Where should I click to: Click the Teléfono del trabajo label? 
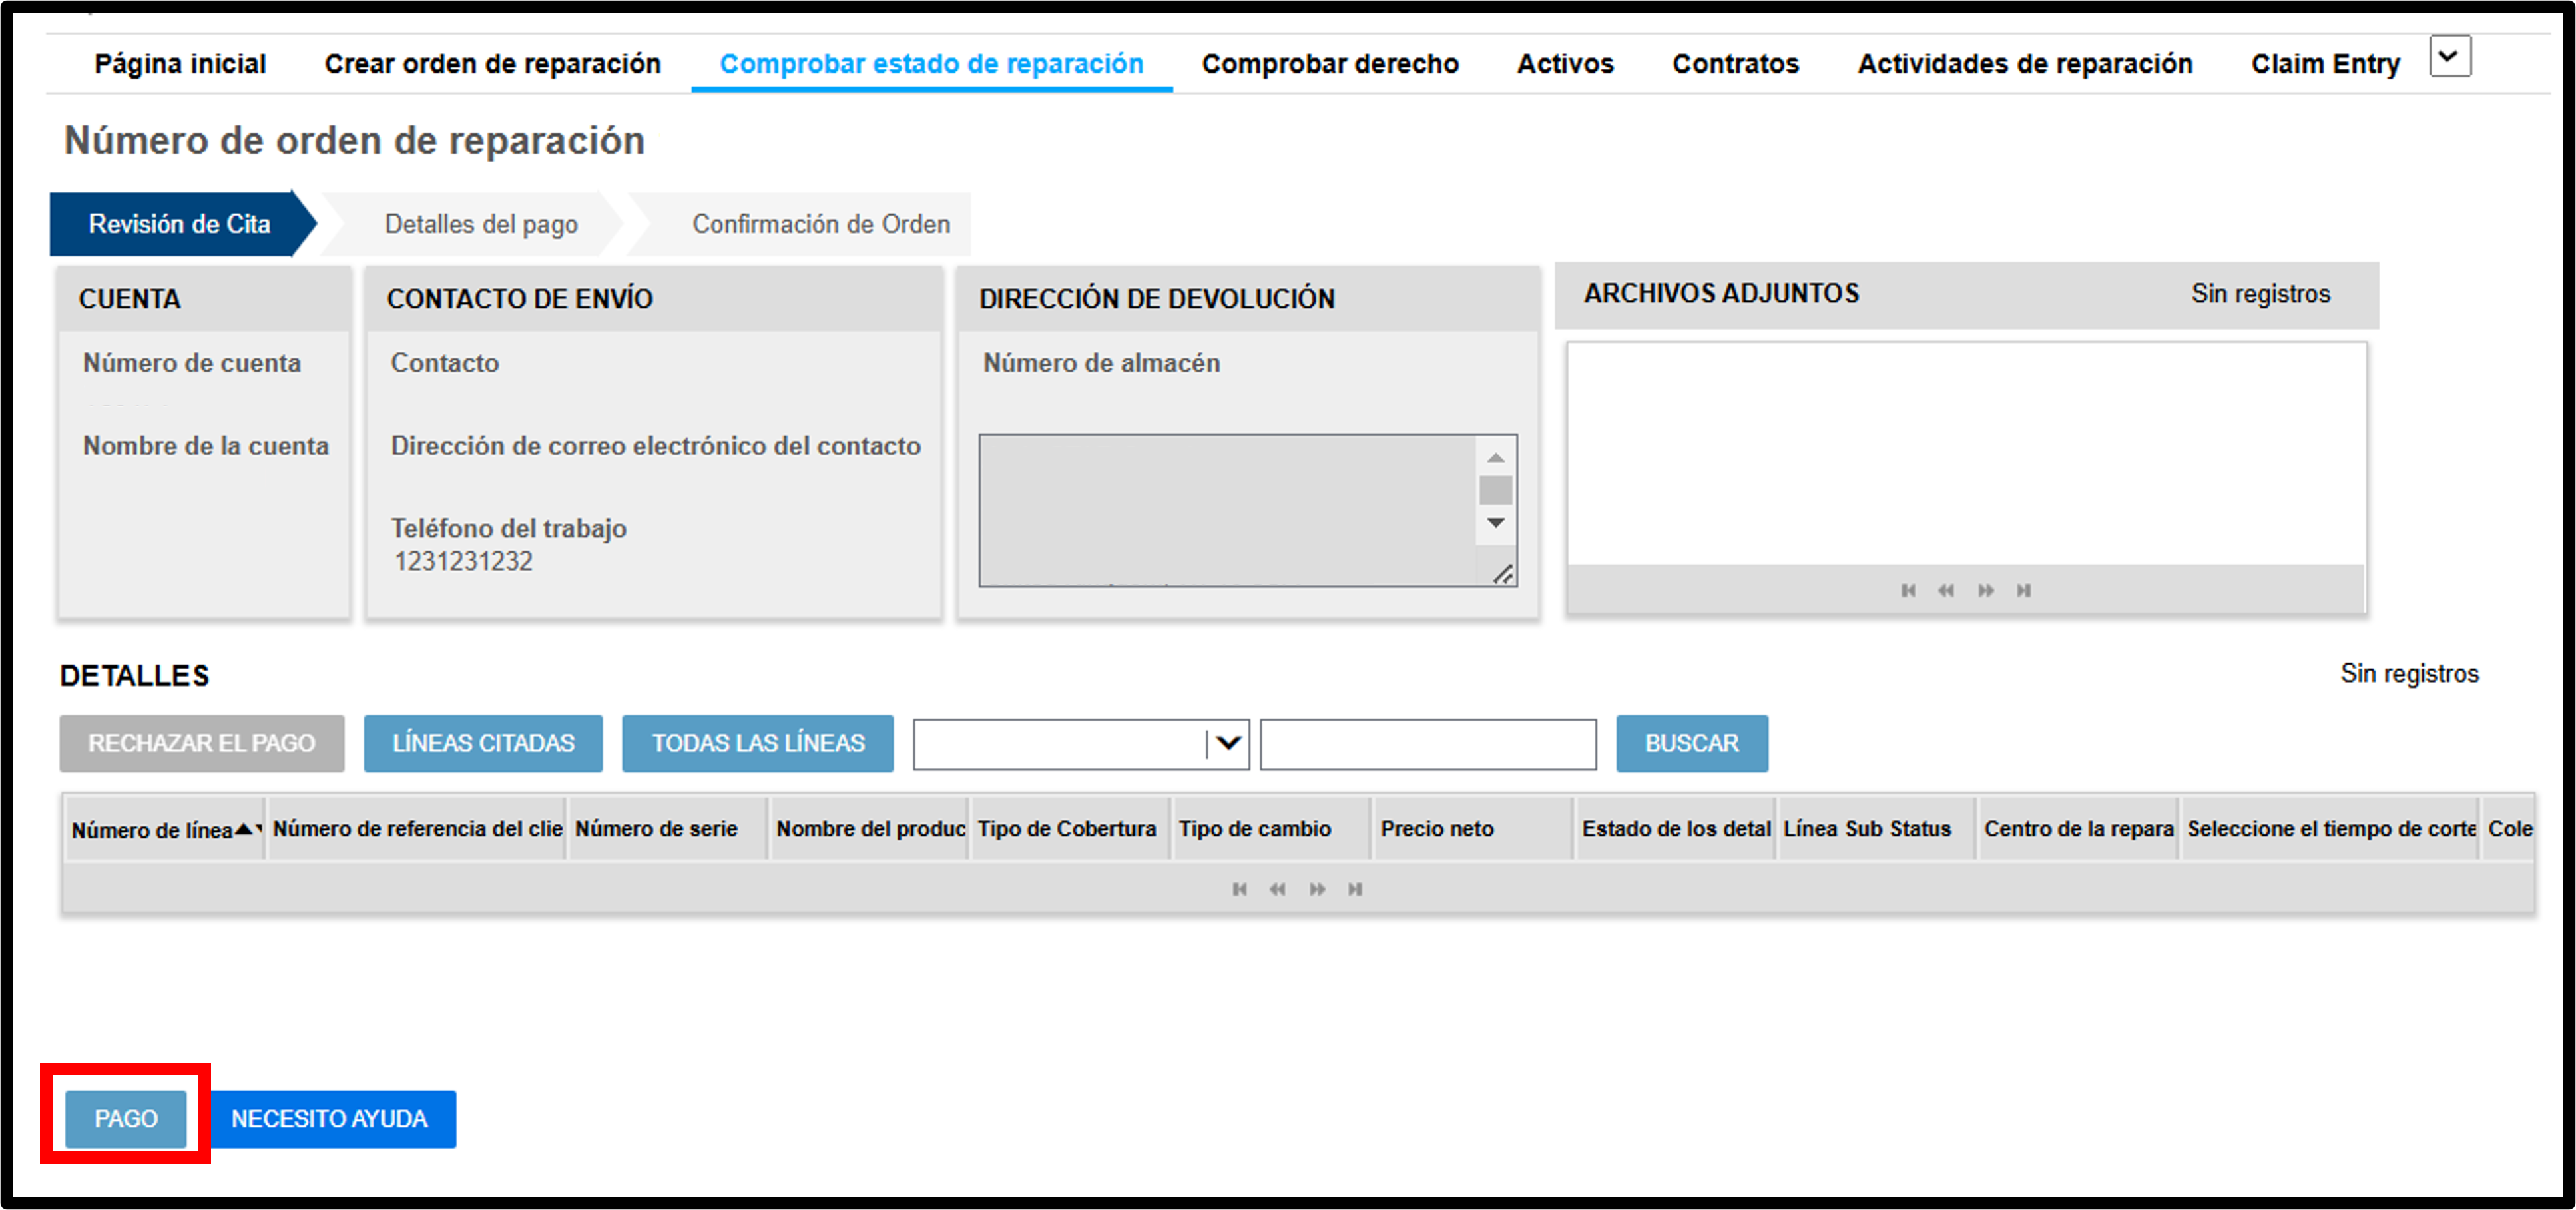coord(508,528)
